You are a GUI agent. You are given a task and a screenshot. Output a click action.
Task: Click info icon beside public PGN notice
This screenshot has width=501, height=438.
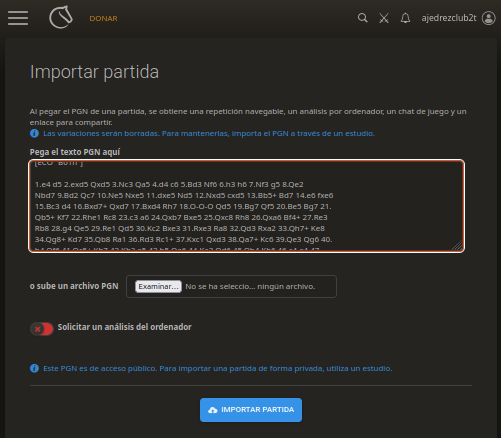(x=34, y=368)
